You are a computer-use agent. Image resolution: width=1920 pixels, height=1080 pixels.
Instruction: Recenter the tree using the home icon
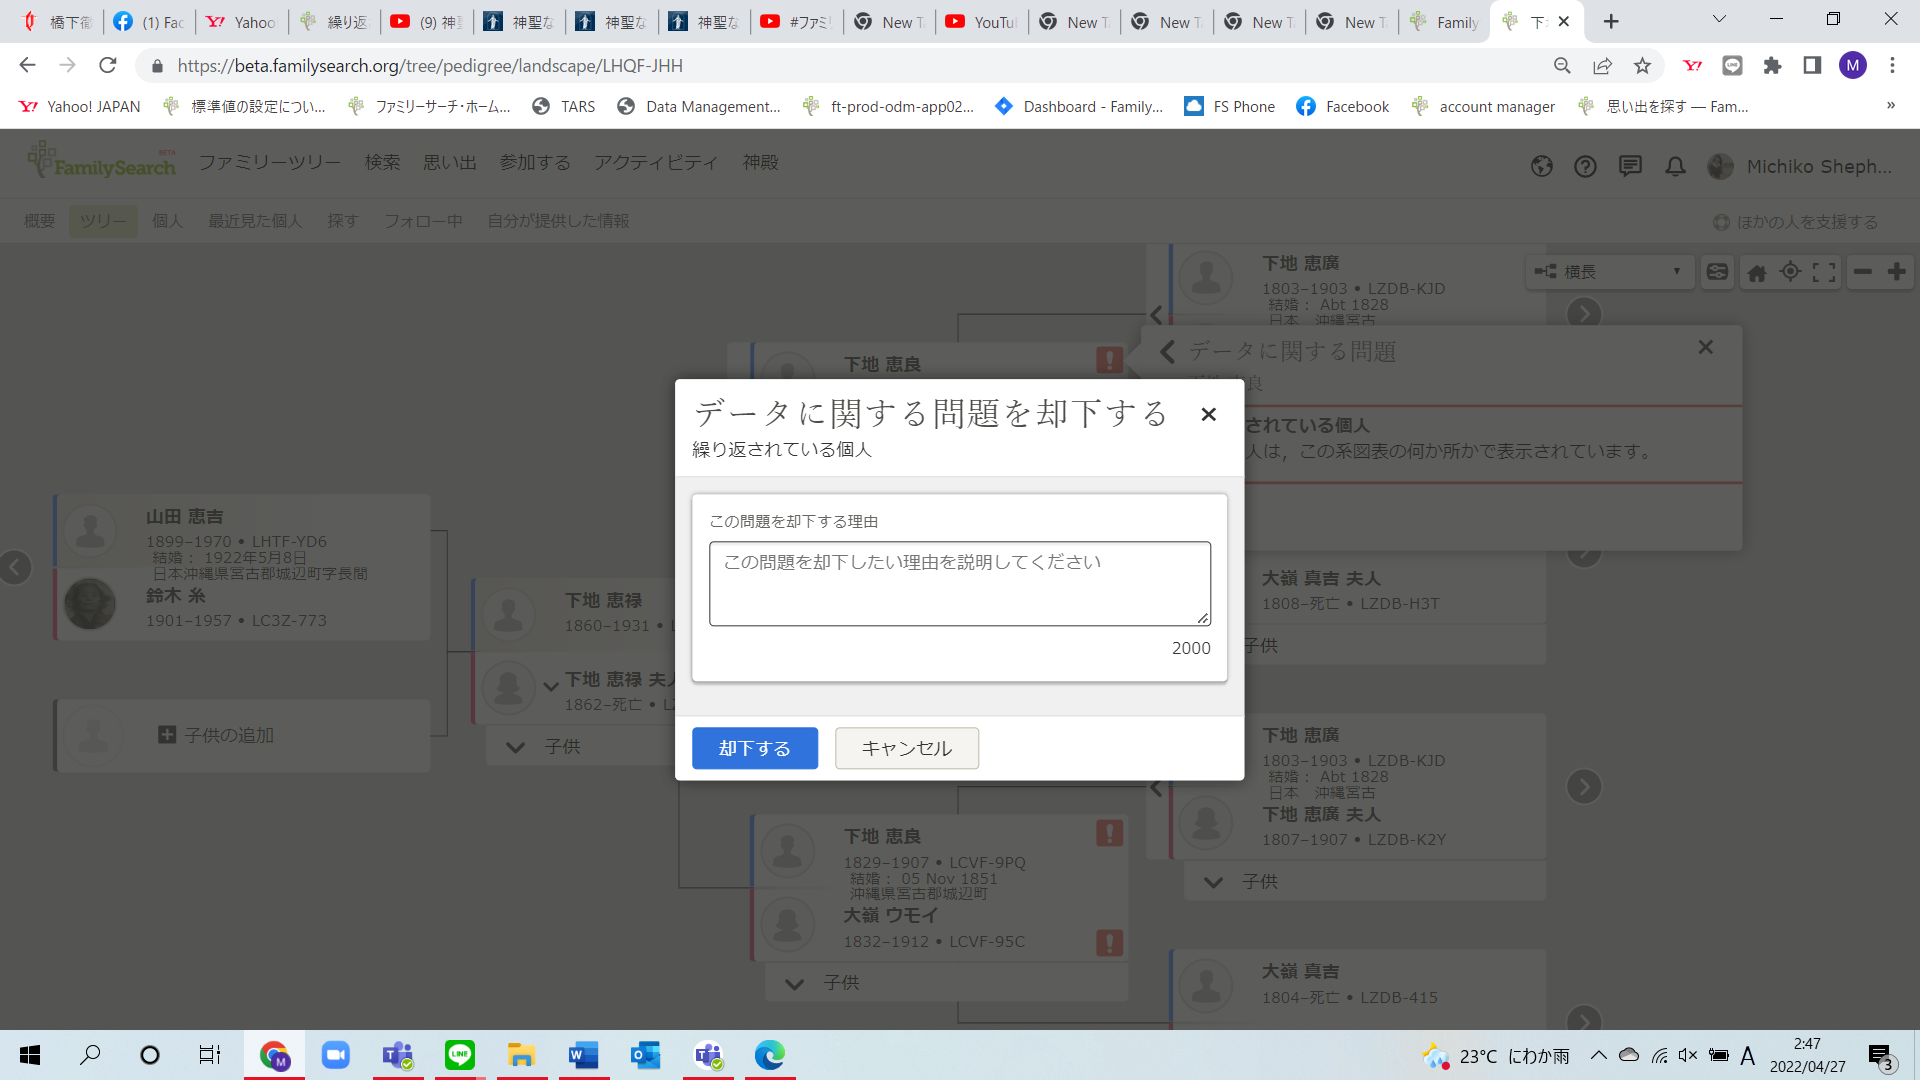coord(1757,271)
